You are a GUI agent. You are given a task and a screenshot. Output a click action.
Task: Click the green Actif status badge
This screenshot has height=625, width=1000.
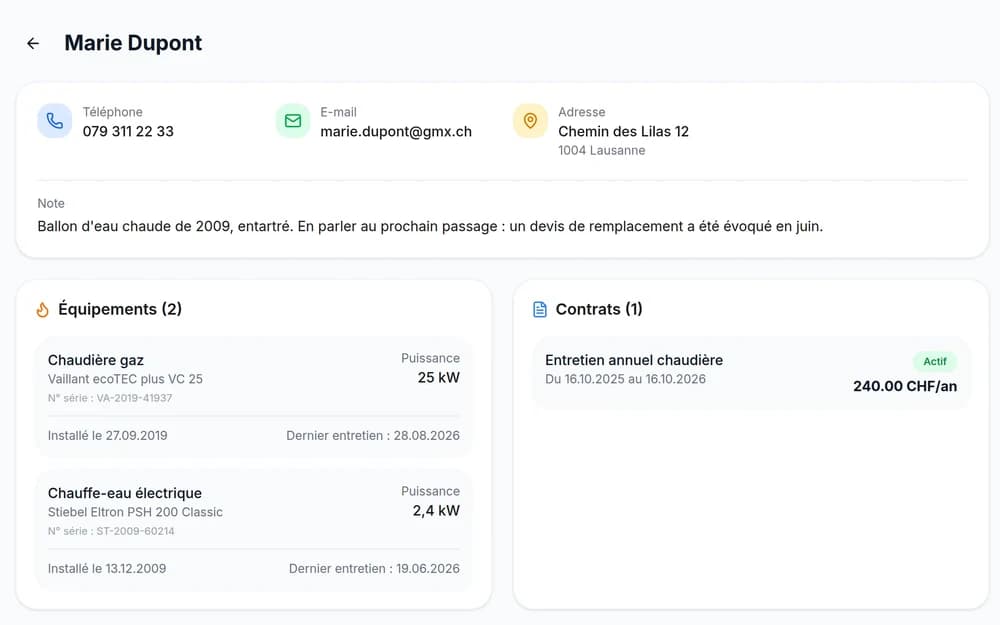click(935, 362)
